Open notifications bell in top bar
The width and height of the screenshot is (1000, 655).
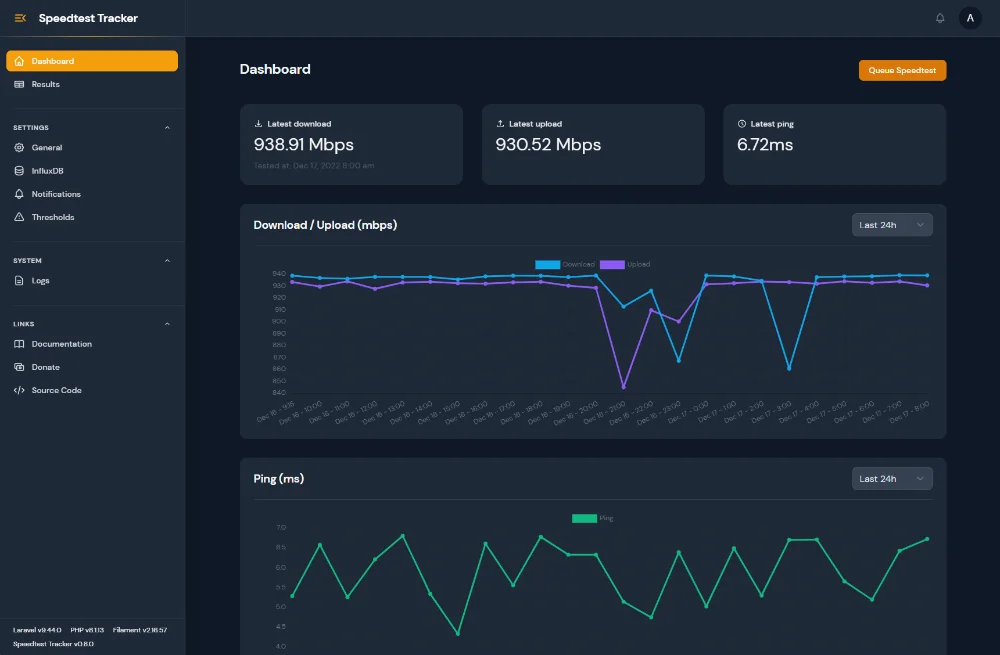[x=939, y=18]
